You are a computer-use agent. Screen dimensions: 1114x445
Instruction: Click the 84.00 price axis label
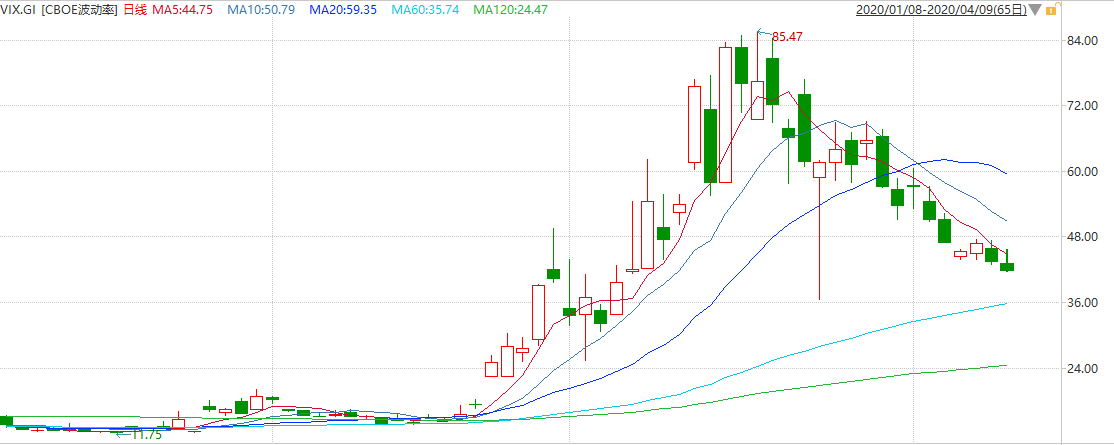click(x=1083, y=41)
